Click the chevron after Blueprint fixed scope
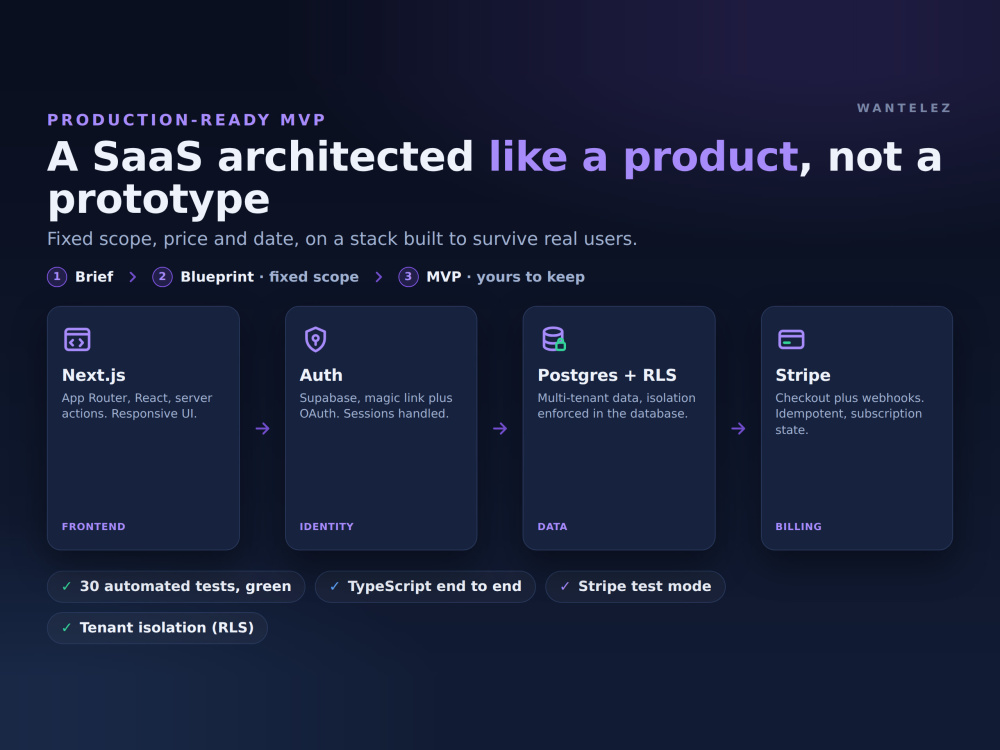 (x=379, y=277)
